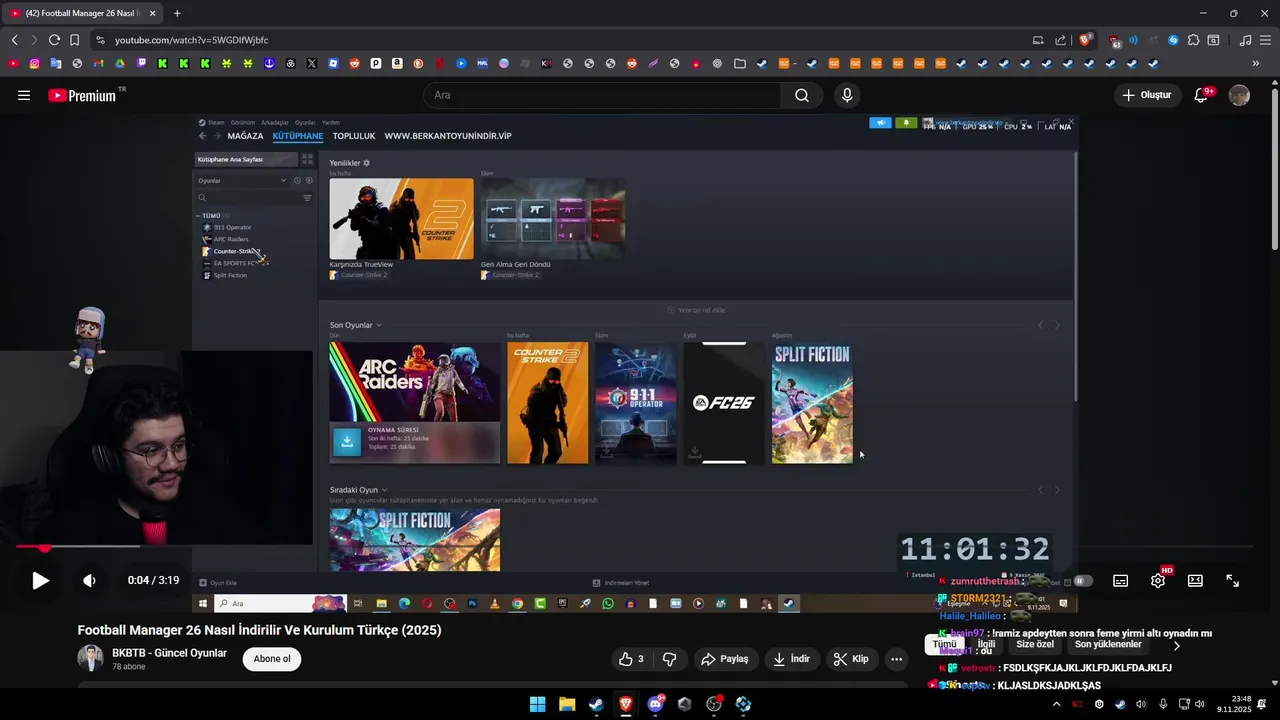Toggle subtitles with the captions button

pyautogui.click(x=1121, y=580)
